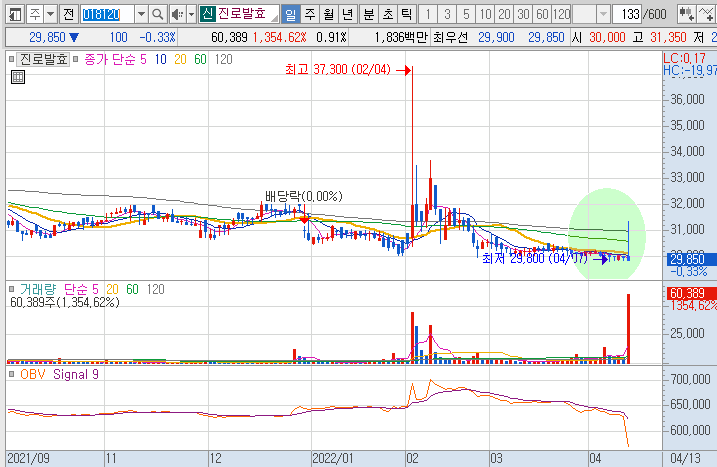Screen dimensions: 717x467
Task: Click the small square before 거래량 legend
Action: click(x=11, y=289)
